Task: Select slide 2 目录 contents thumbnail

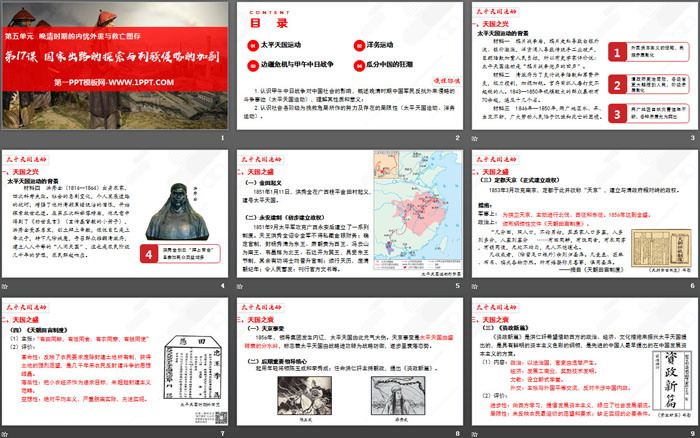Action: click(350, 66)
